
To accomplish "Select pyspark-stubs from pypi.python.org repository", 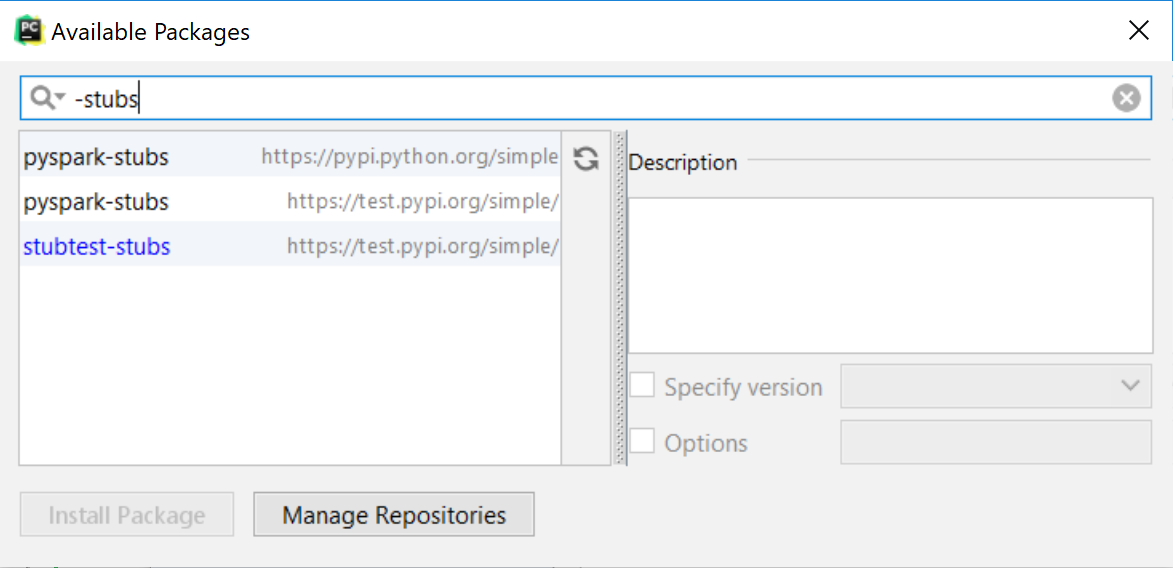I will 290,157.
